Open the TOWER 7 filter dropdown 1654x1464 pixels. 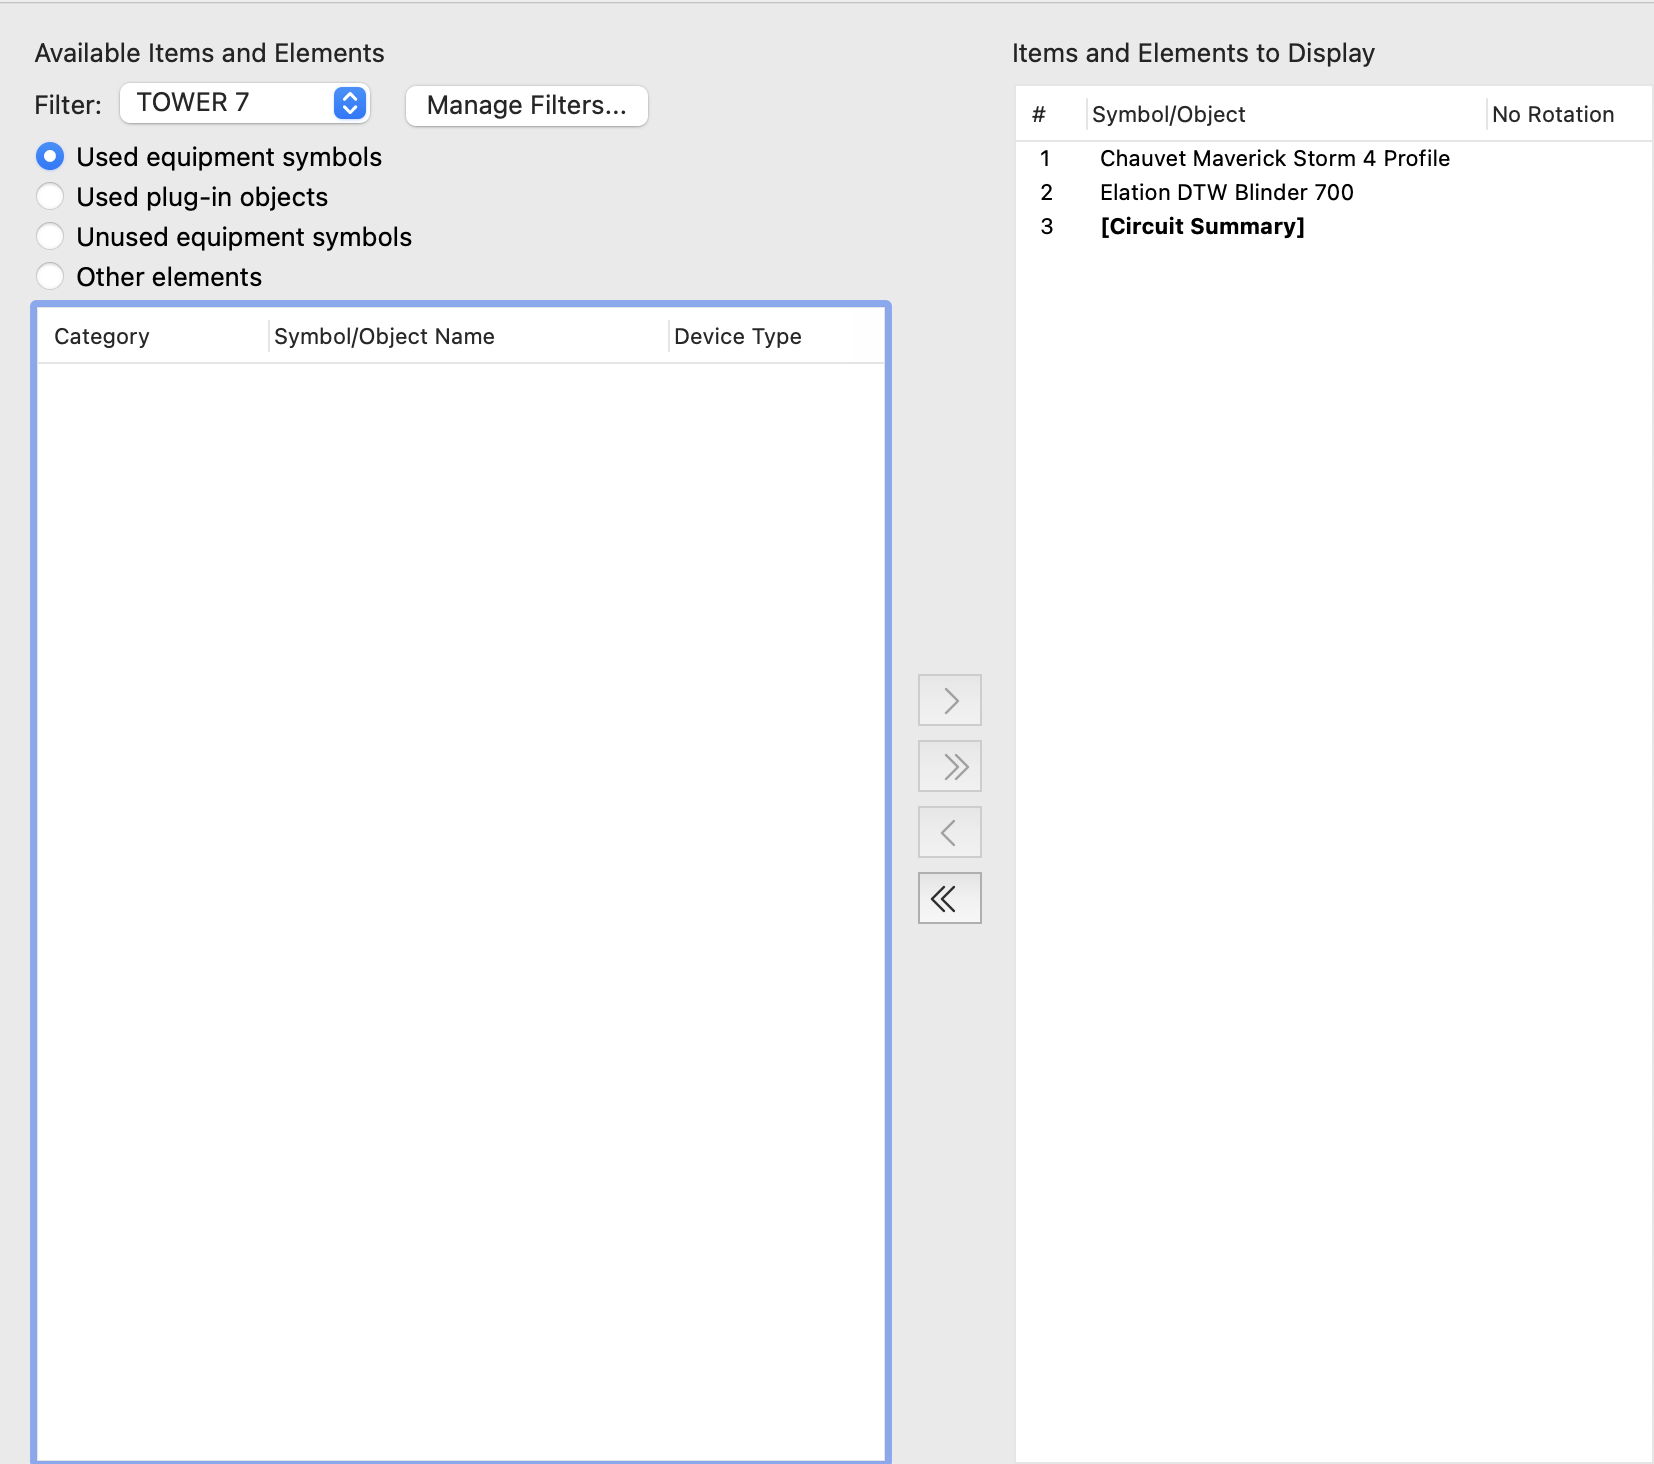pyautogui.click(x=245, y=103)
